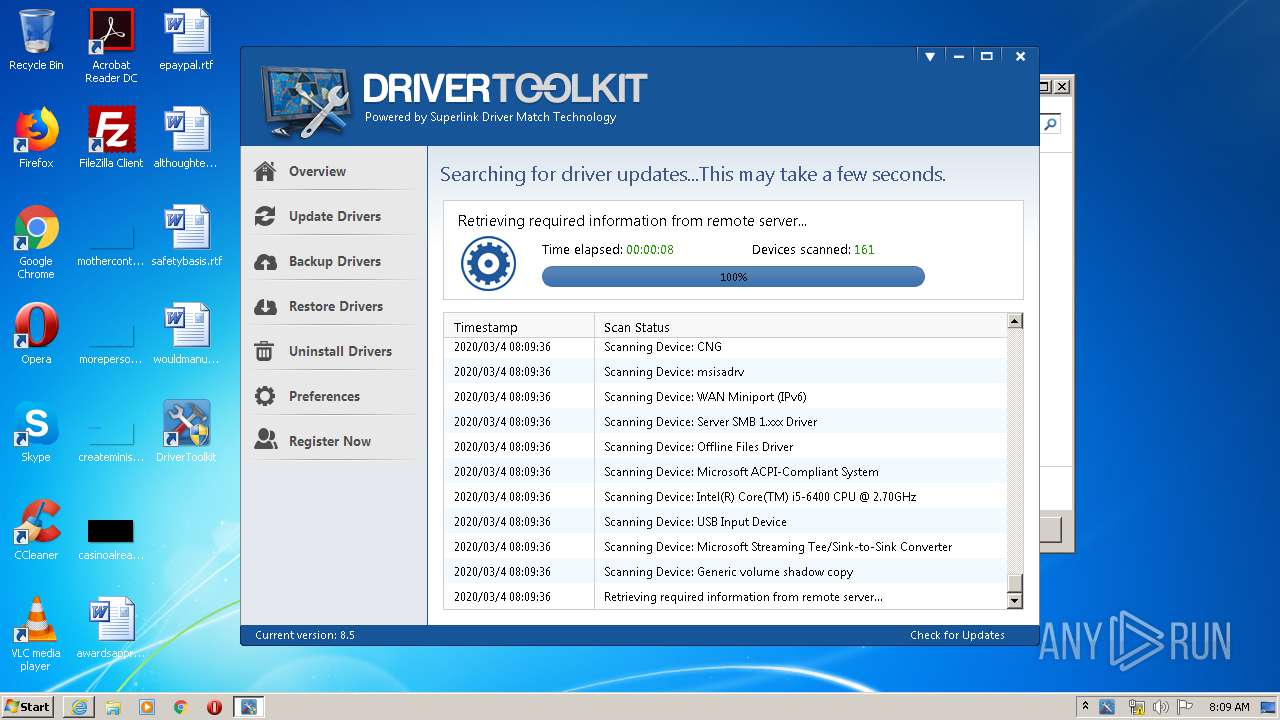Viewport: 1280px width, 720px height.
Task: Open awardsappr document on desktop
Action: tap(111, 628)
